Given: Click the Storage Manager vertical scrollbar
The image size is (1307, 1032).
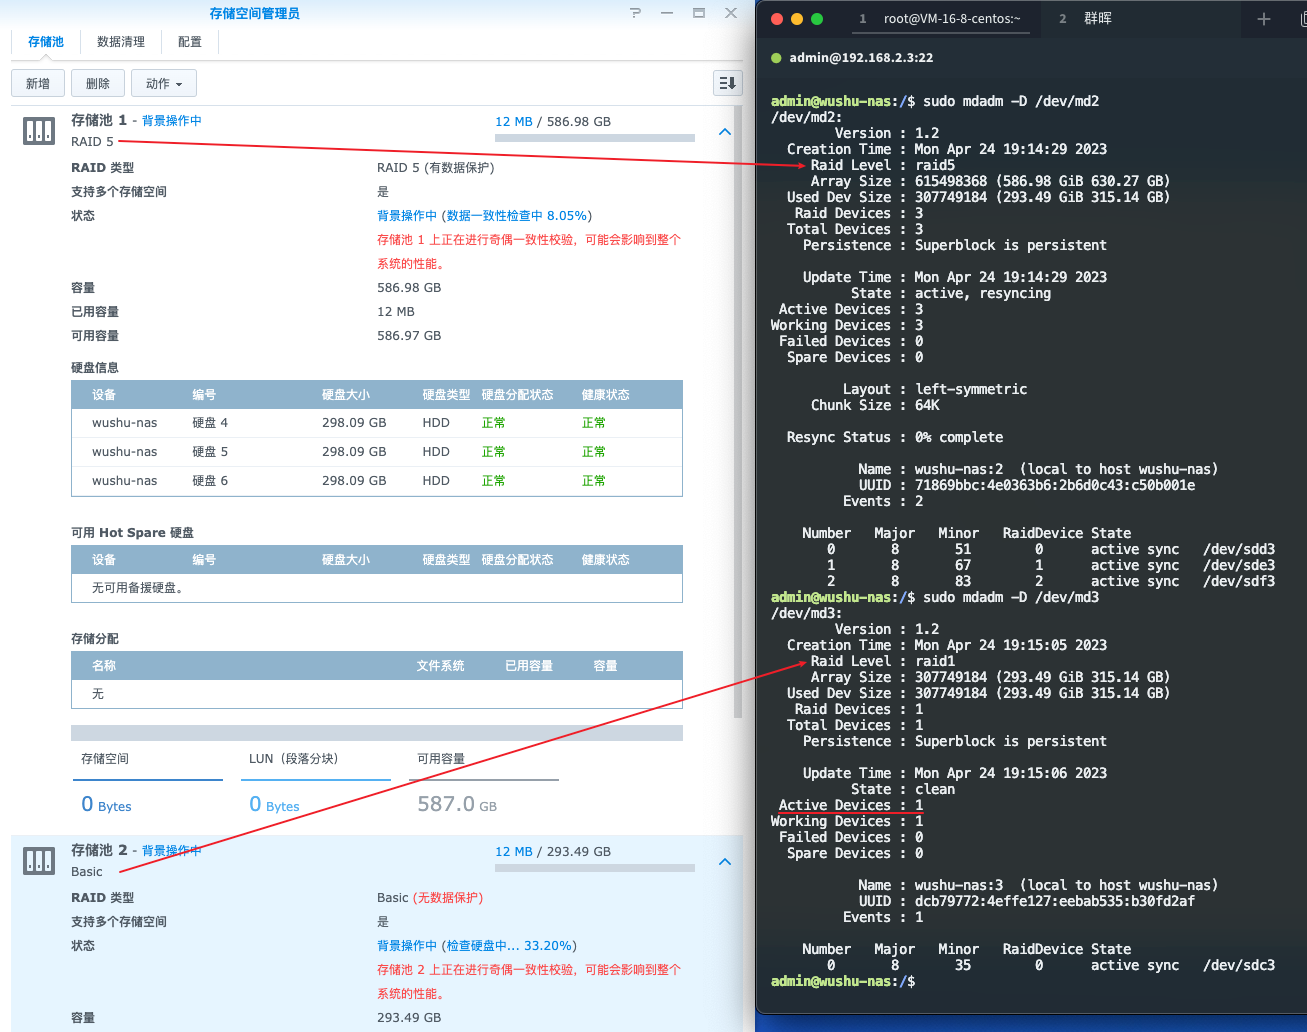Looking at the screenshot, I should [x=738, y=410].
